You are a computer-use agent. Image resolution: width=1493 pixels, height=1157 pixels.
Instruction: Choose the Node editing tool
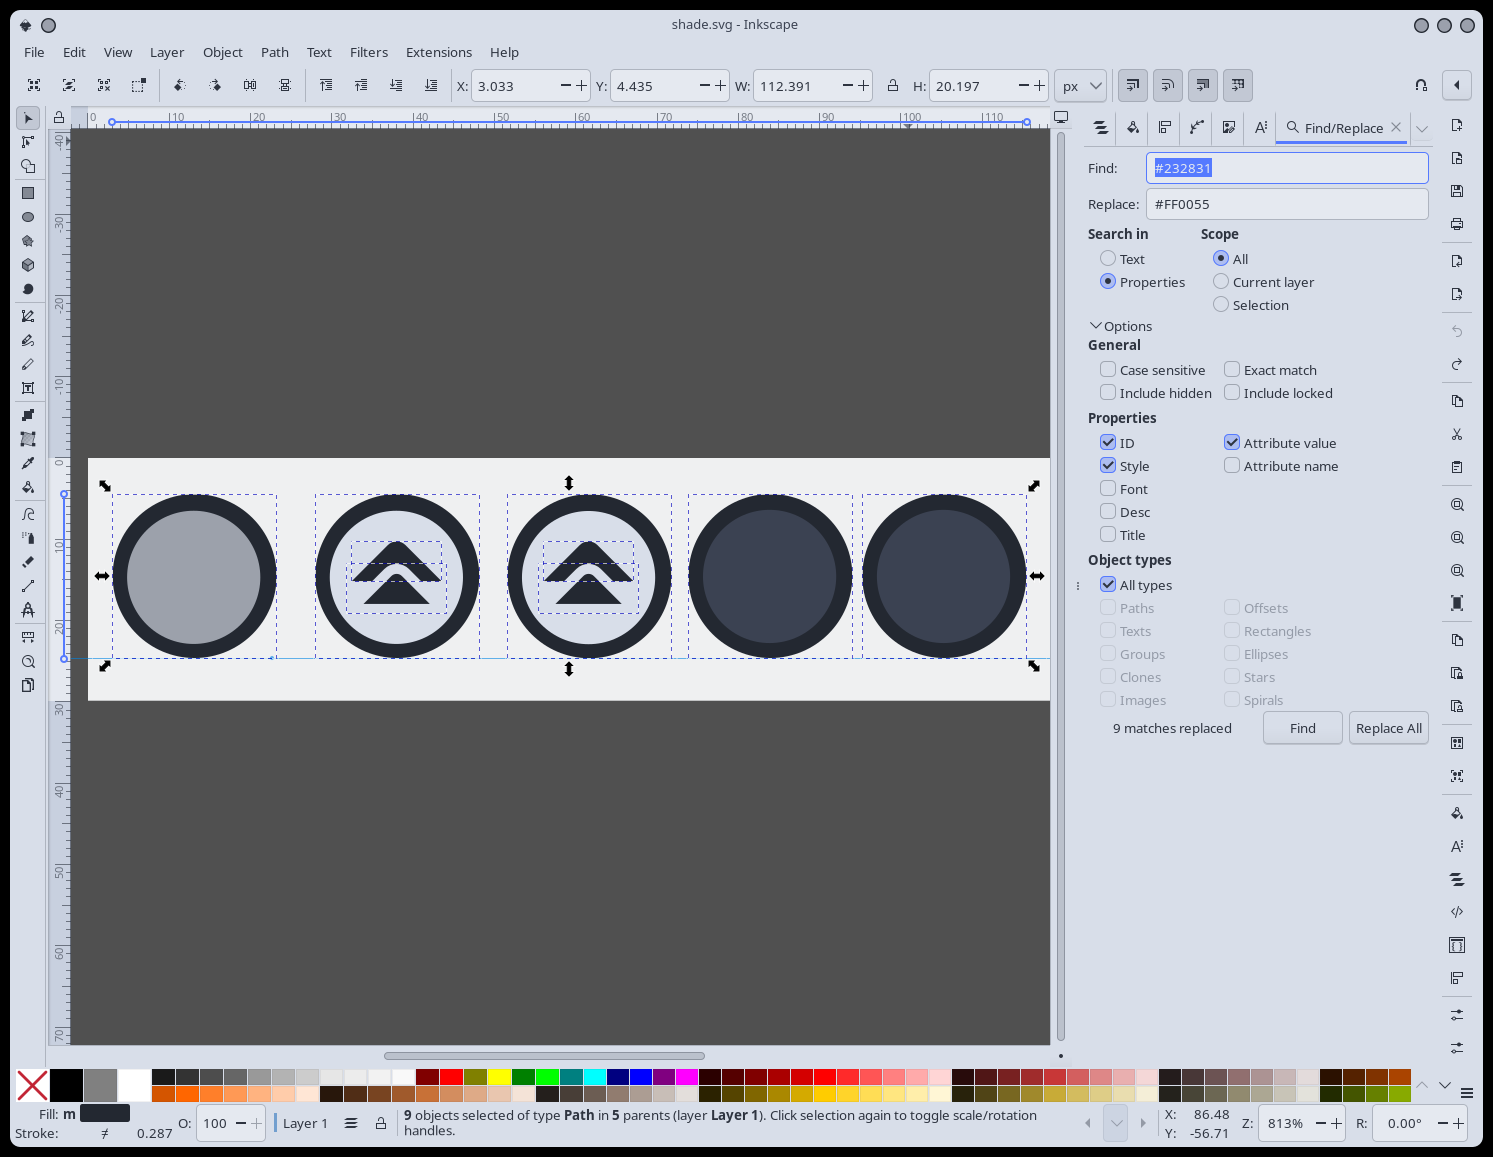tap(28, 142)
